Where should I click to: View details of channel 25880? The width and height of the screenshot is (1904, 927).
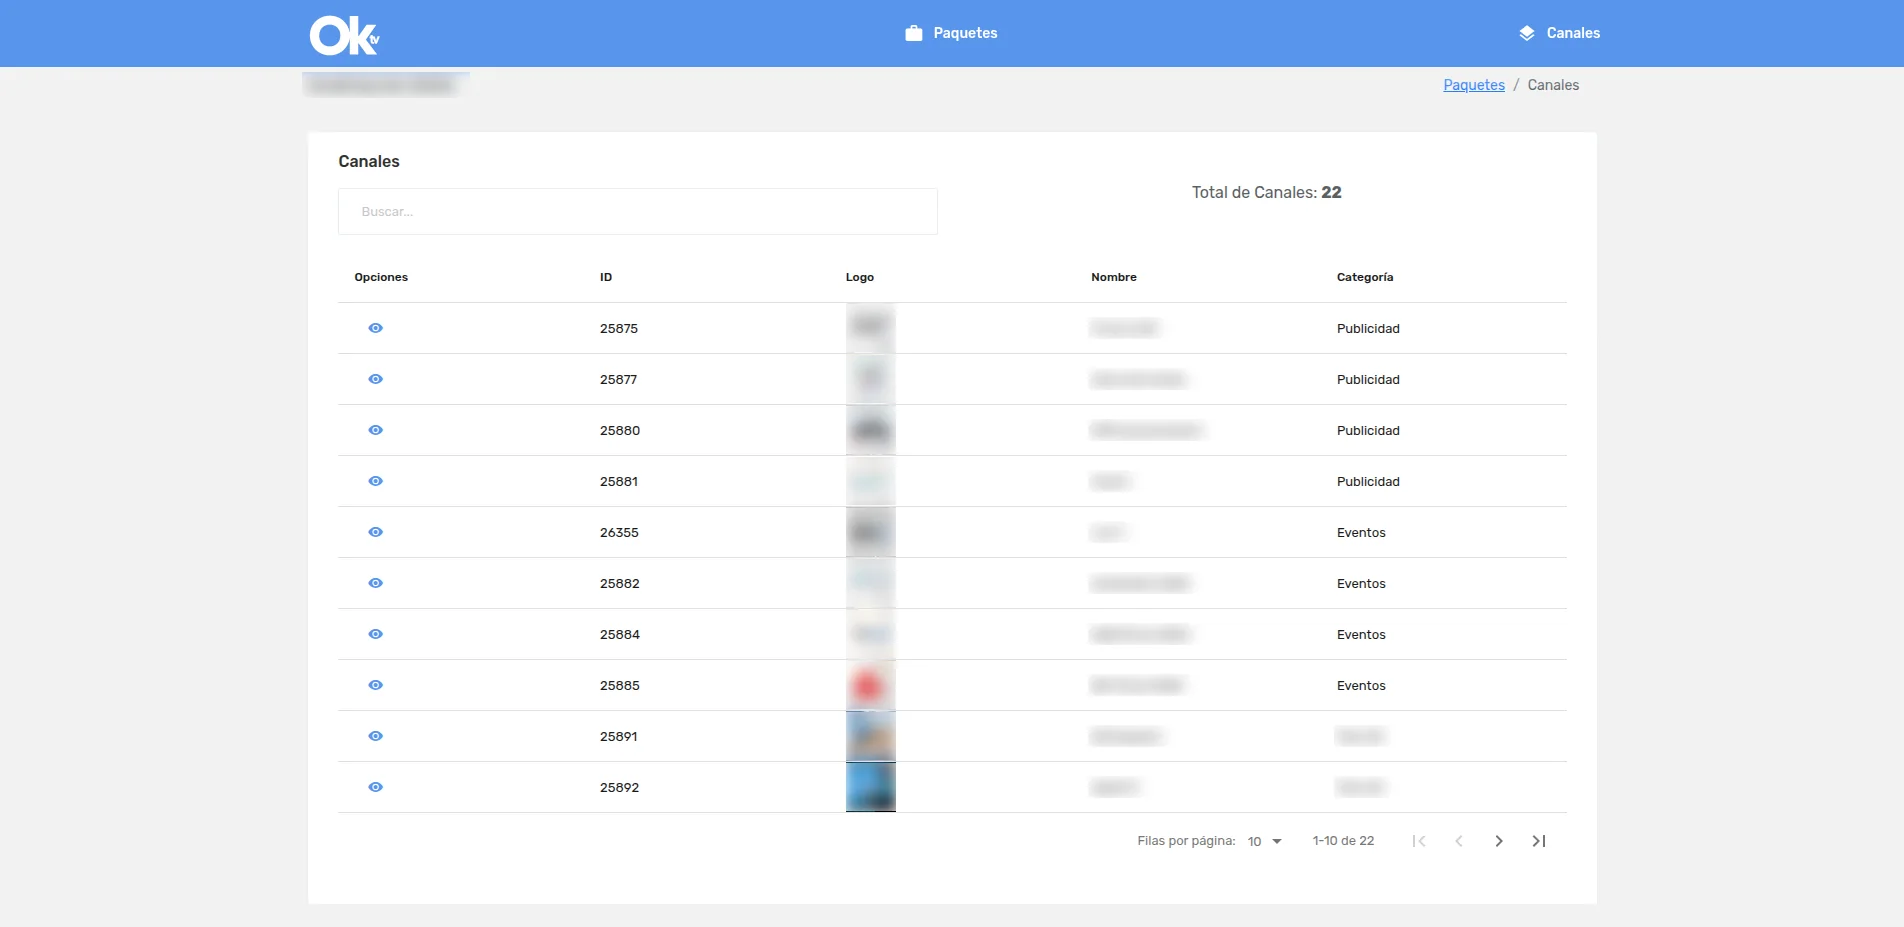pyautogui.click(x=375, y=430)
